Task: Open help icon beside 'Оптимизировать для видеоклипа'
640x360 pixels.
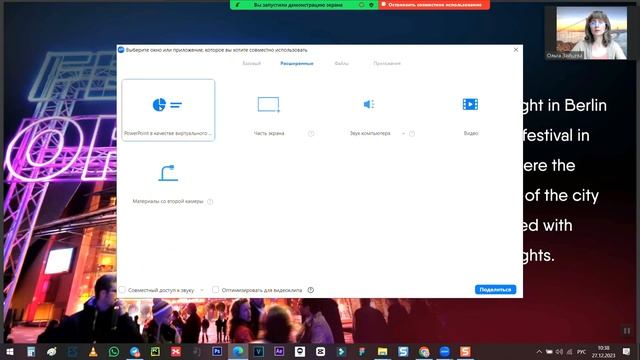Action: 311,290
